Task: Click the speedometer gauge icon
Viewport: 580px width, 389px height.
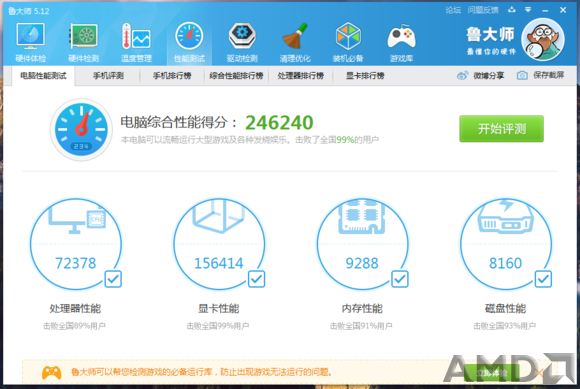Action: [81, 129]
